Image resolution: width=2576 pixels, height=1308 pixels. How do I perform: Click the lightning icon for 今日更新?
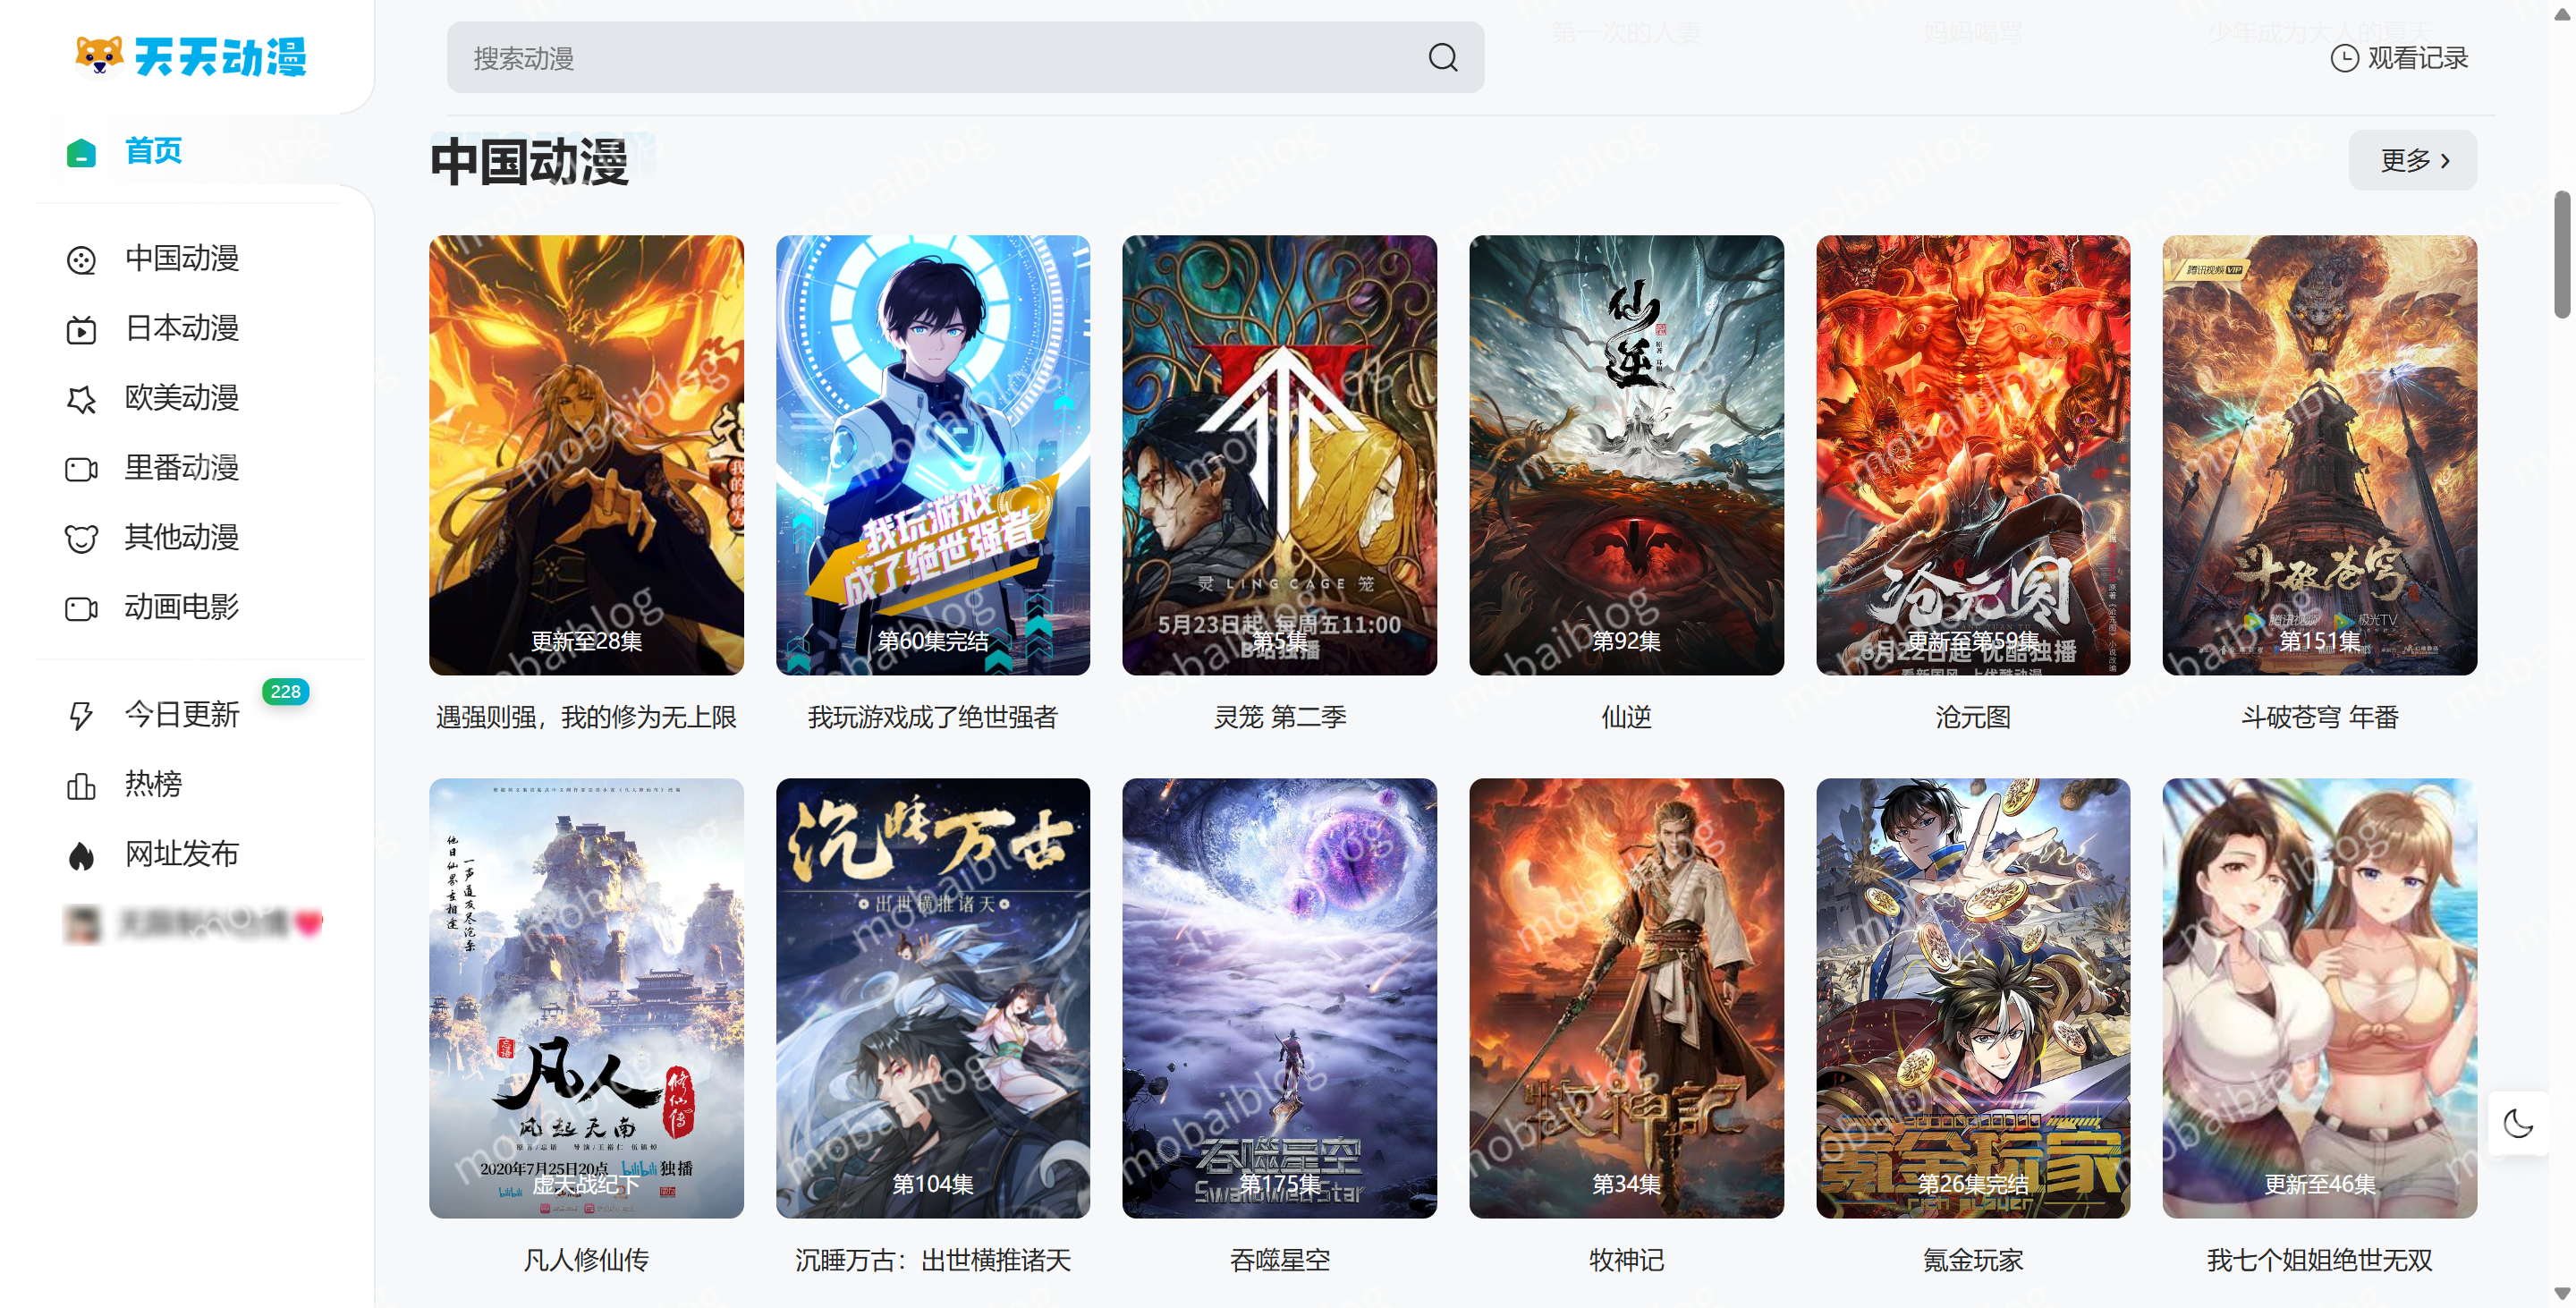[81, 715]
